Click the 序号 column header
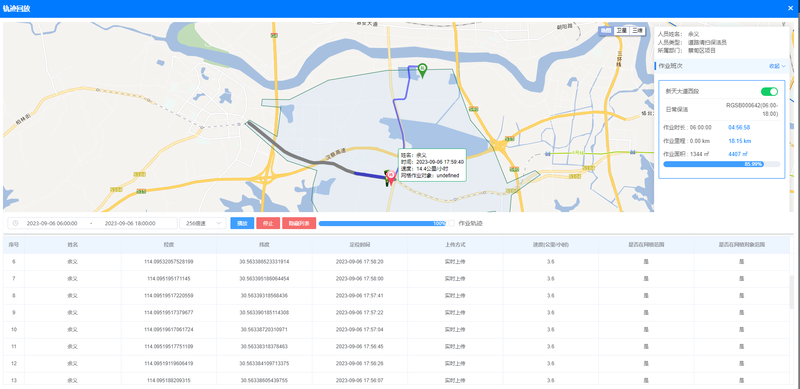 14,245
